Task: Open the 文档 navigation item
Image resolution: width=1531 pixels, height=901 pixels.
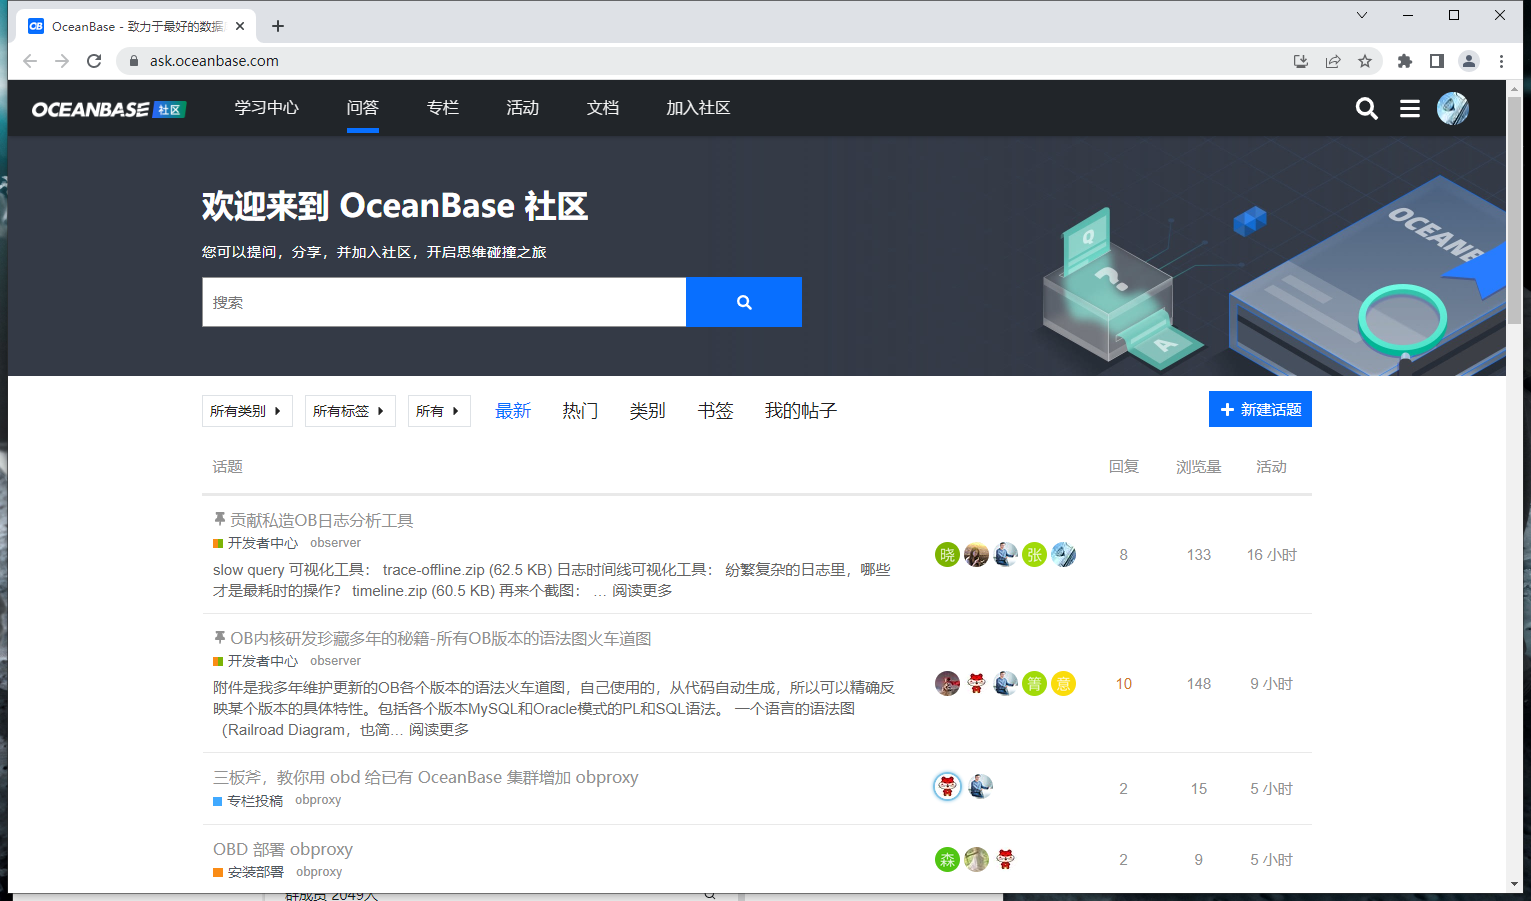Action: 602,108
